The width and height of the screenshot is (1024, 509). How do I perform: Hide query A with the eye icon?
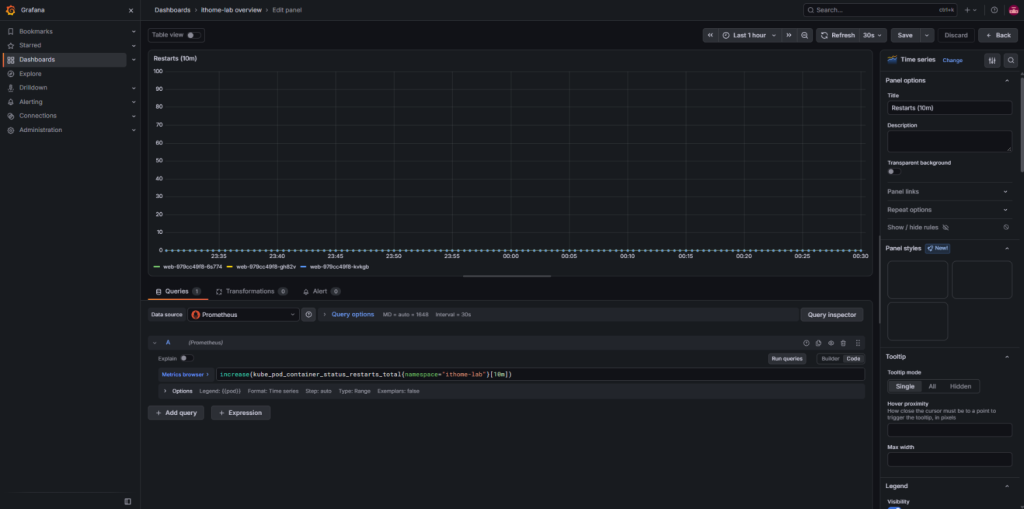coord(831,343)
